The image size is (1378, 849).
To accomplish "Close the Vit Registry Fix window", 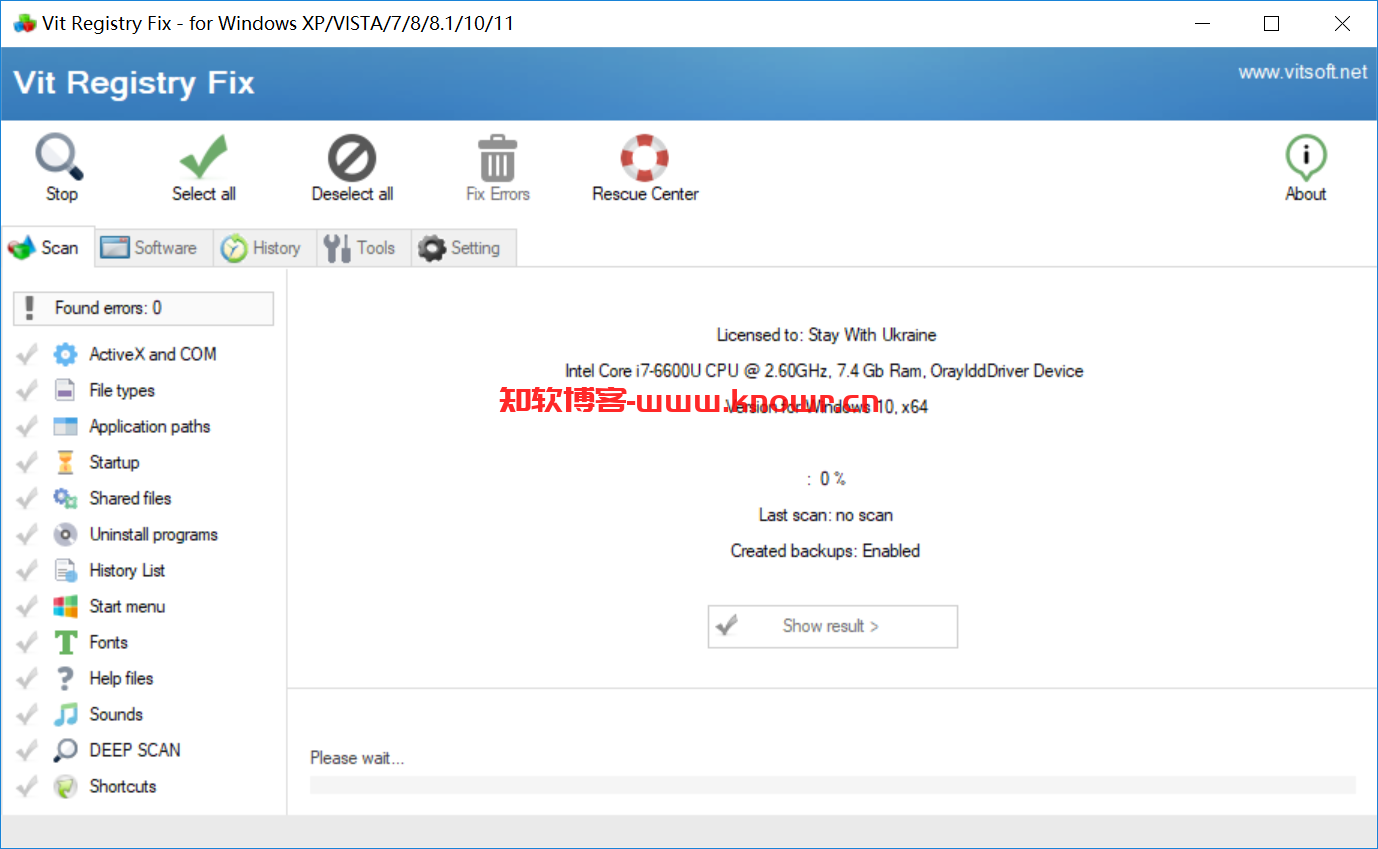I will 1341,24.
